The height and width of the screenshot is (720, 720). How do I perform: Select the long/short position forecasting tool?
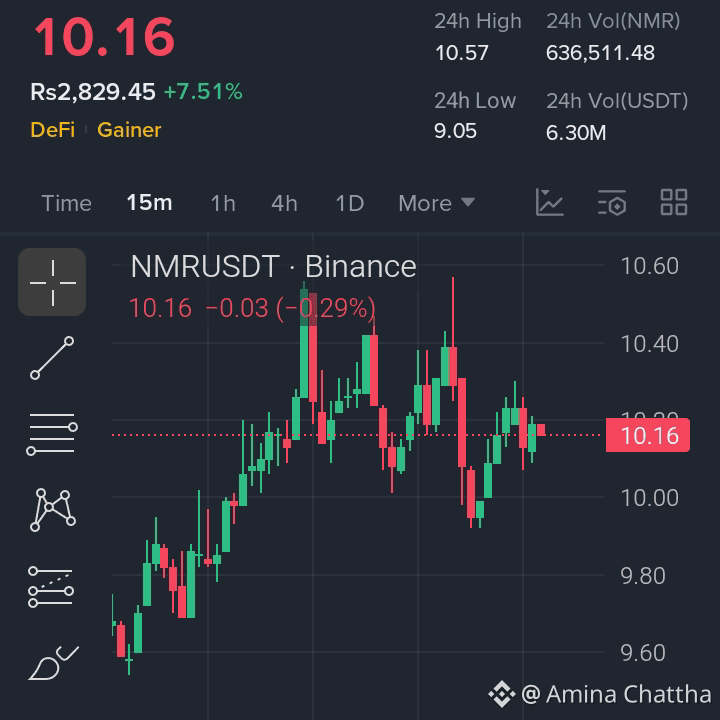(51, 586)
